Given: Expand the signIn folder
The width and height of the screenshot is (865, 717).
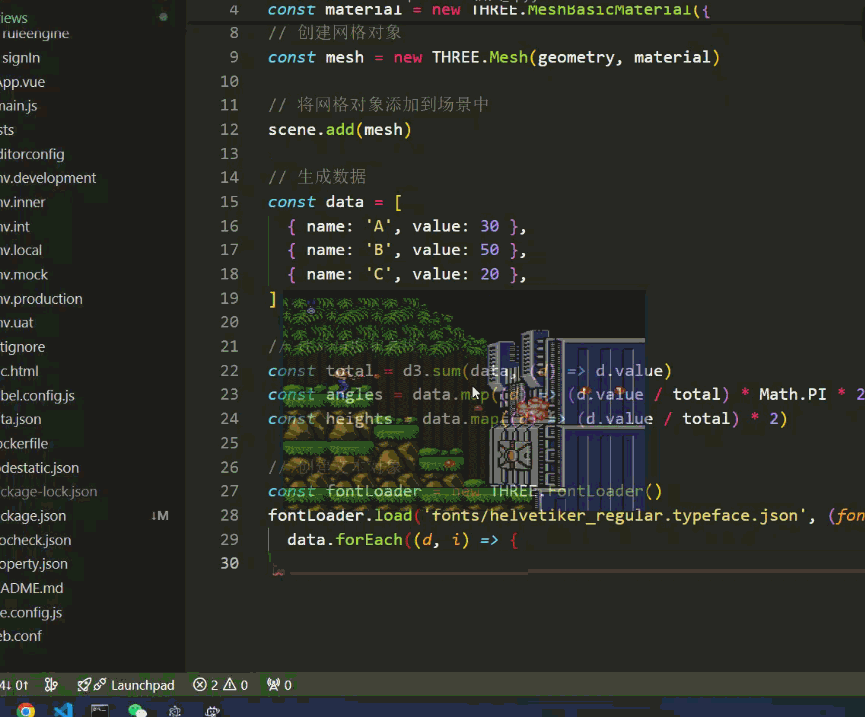Looking at the screenshot, I should 22,58.
